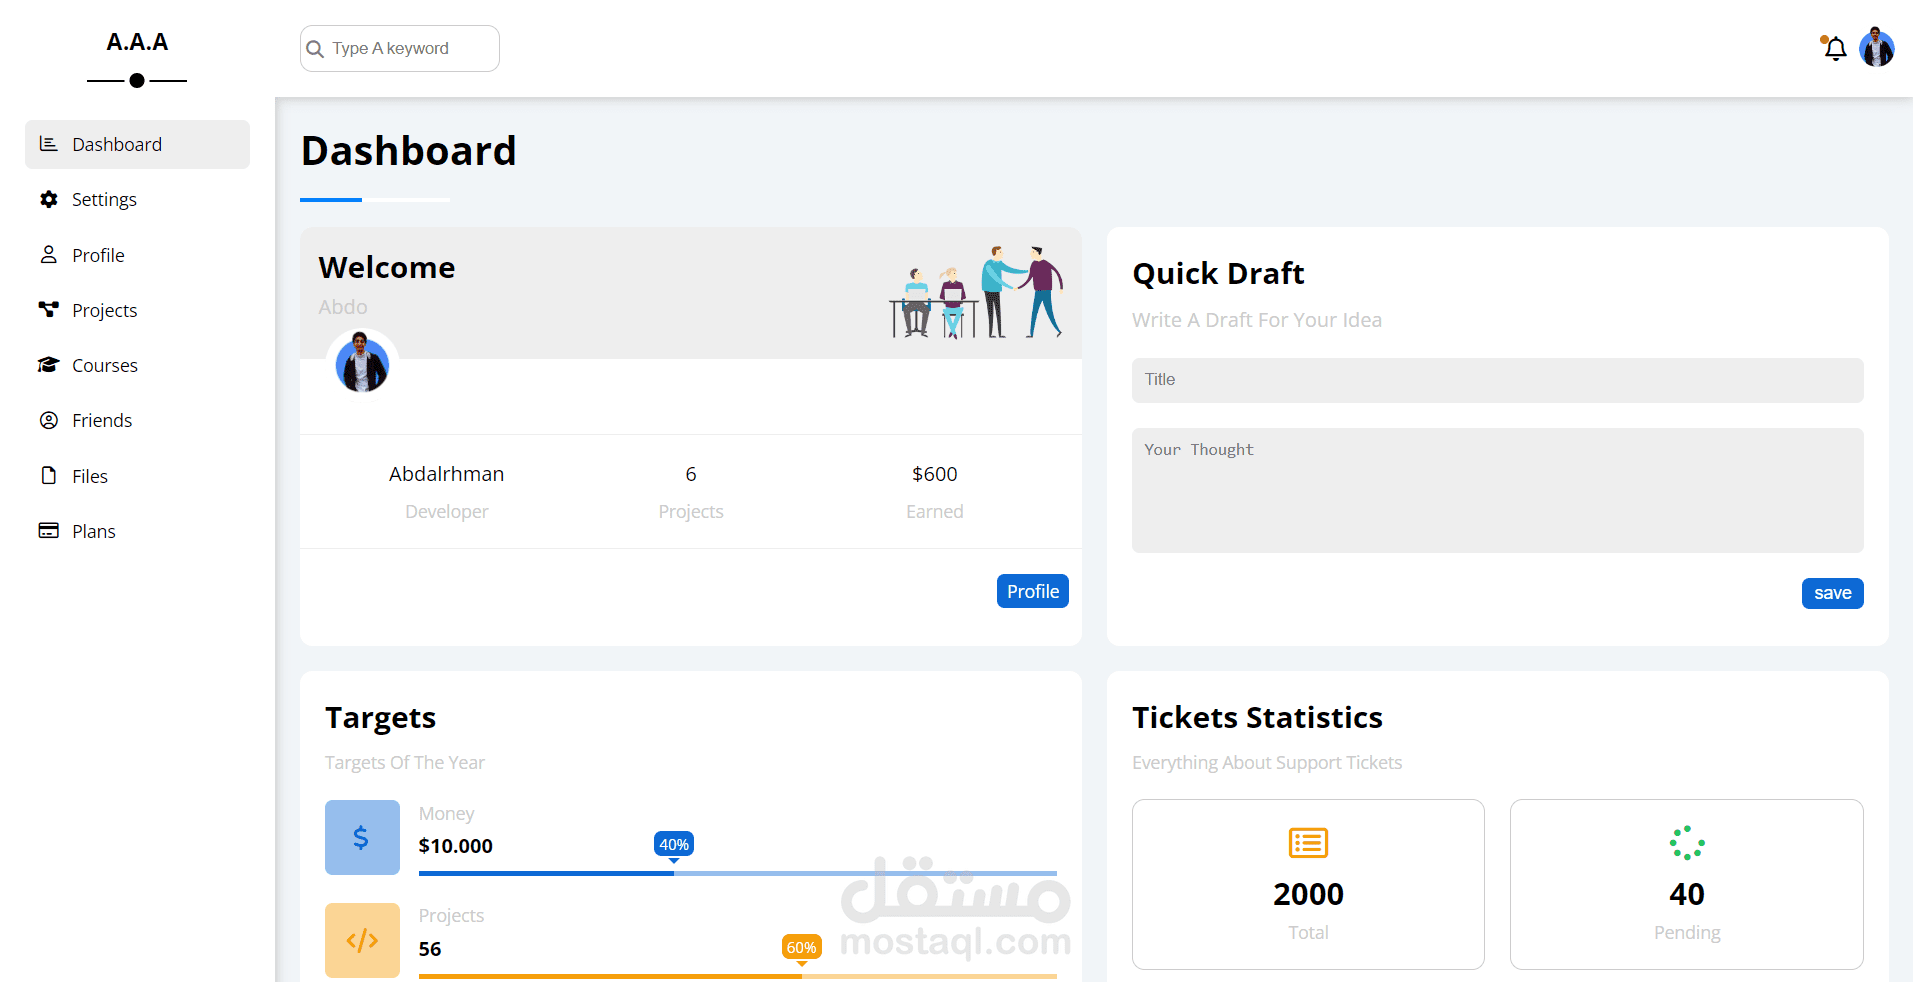
Task: Click the Earned label under $600
Action: [x=935, y=511]
